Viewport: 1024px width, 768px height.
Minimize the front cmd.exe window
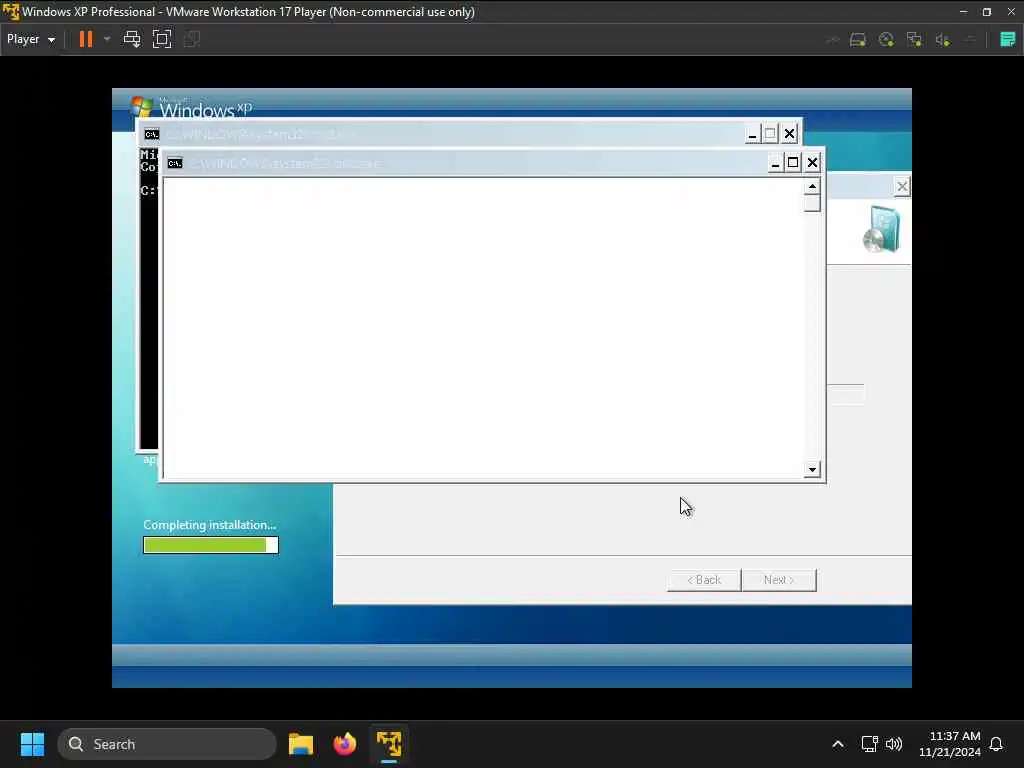[775, 163]
